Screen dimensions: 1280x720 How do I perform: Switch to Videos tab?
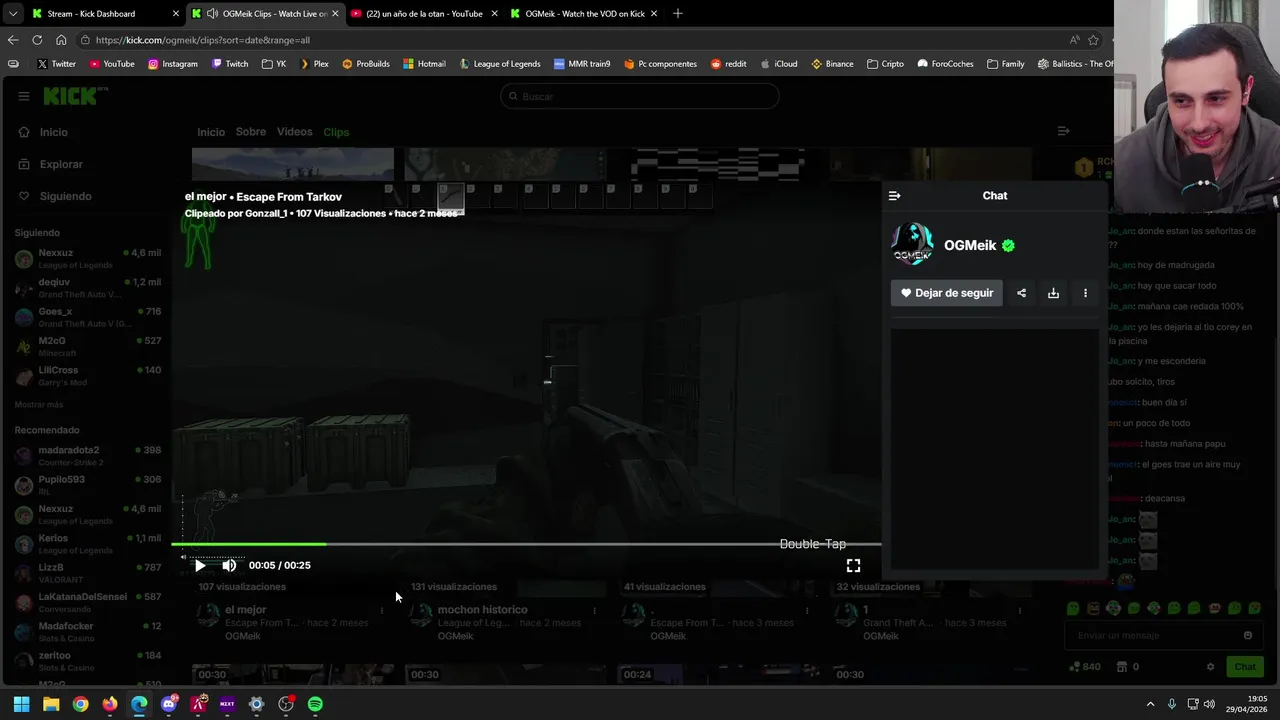coord(295,132)
